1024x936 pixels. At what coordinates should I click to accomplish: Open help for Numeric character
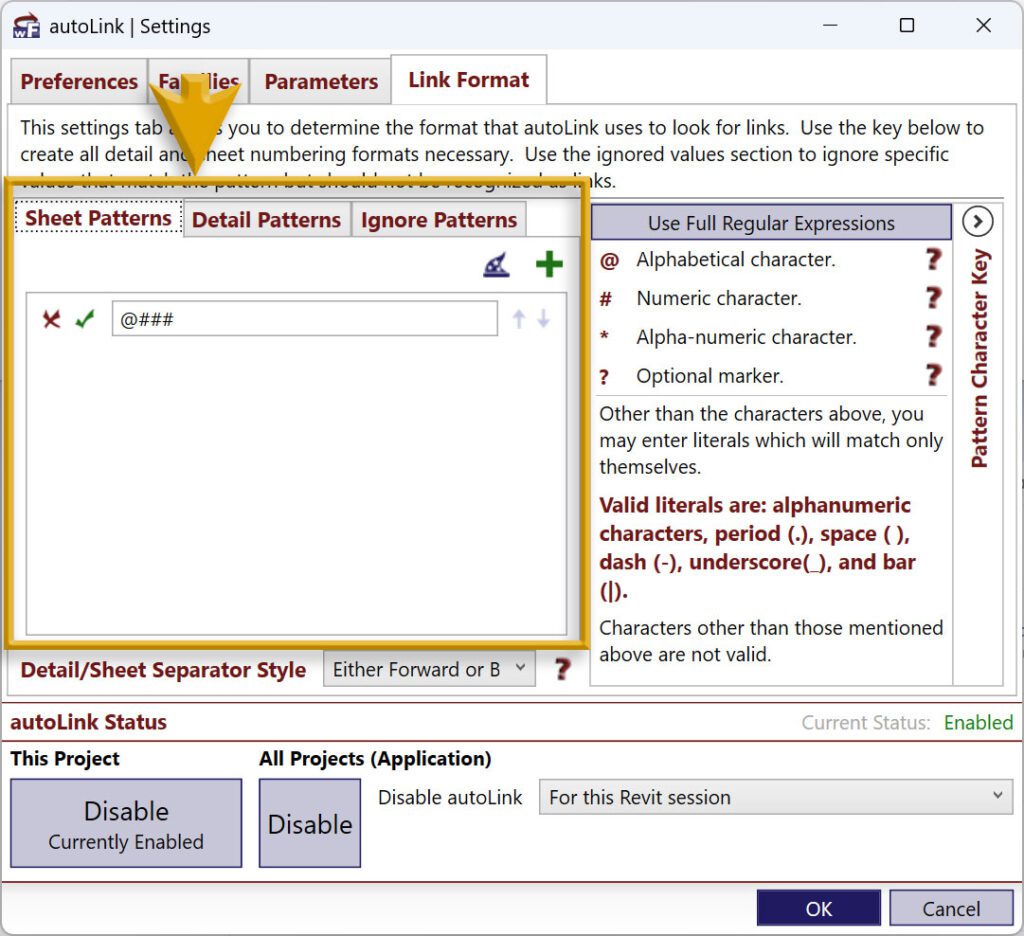[x=934, y=298]
